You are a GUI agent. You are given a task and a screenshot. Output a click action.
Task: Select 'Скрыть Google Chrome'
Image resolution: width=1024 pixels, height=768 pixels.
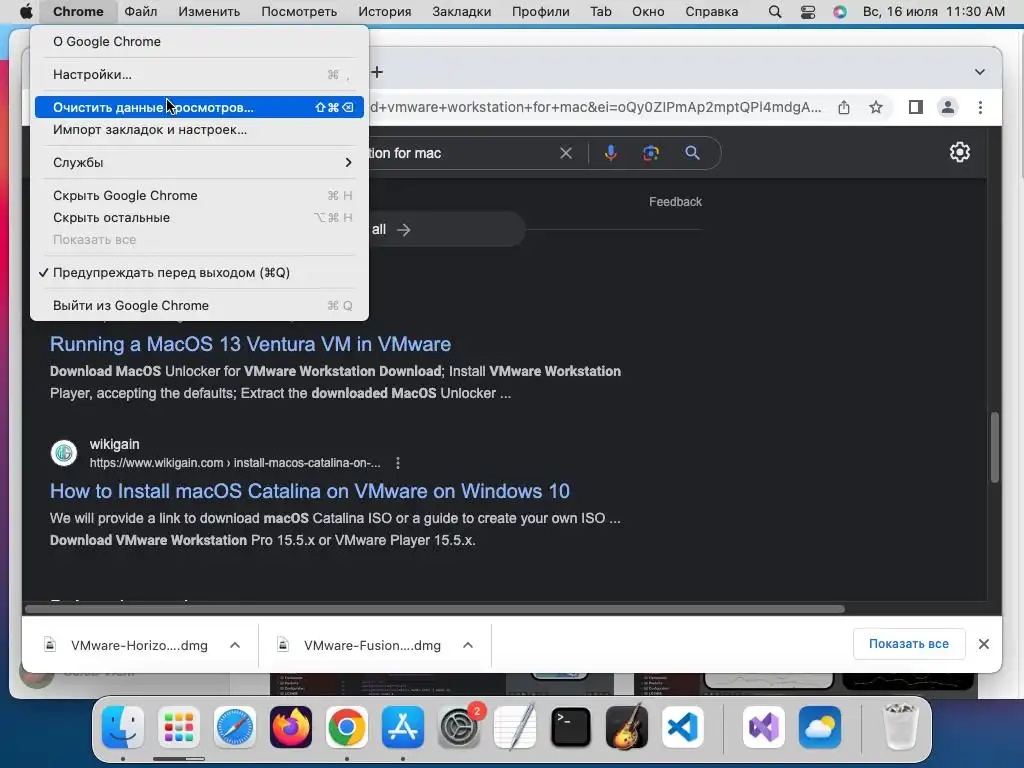point(197,195)
